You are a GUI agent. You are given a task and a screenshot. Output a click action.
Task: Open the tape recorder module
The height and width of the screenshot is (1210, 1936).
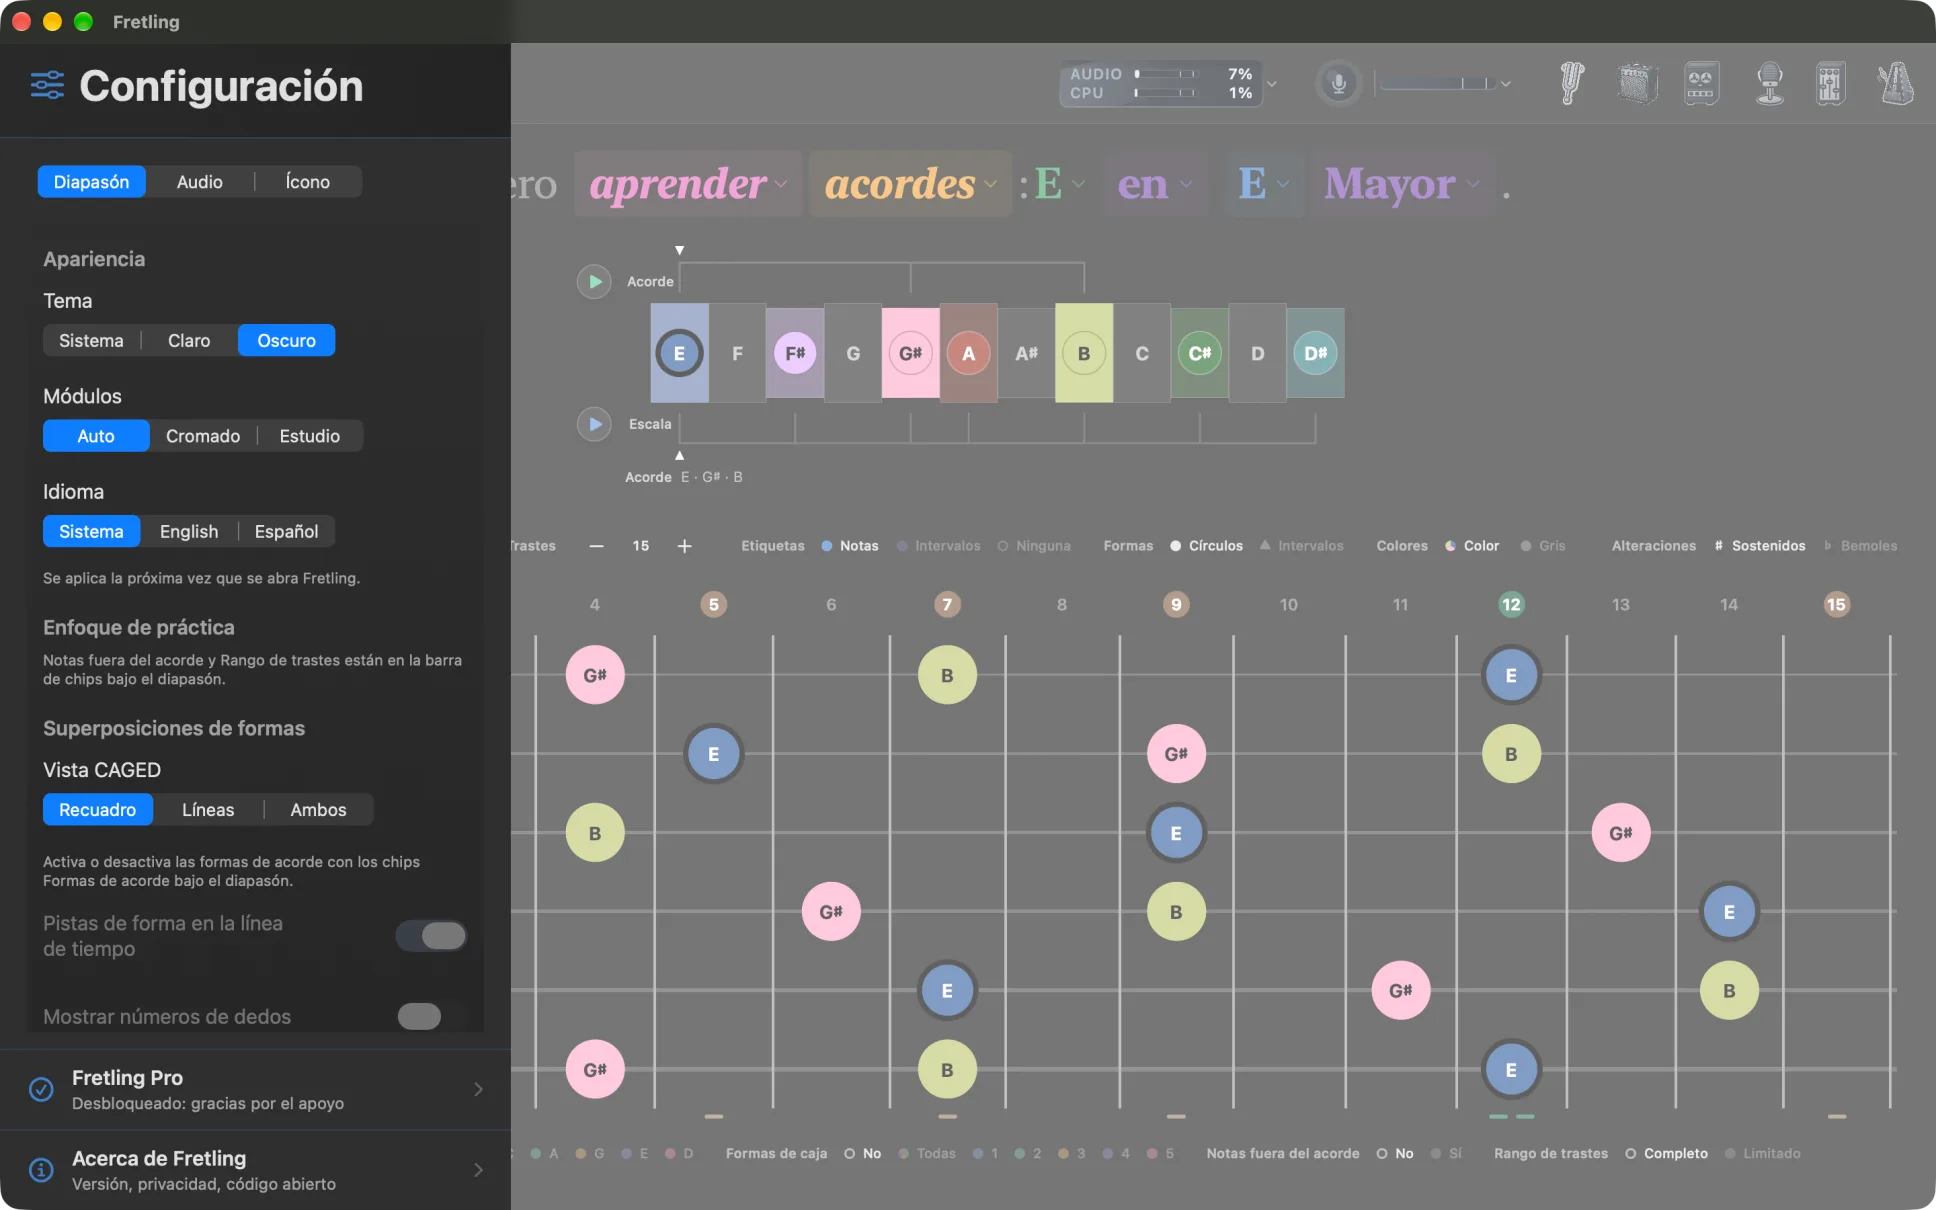pos(1701,83)
